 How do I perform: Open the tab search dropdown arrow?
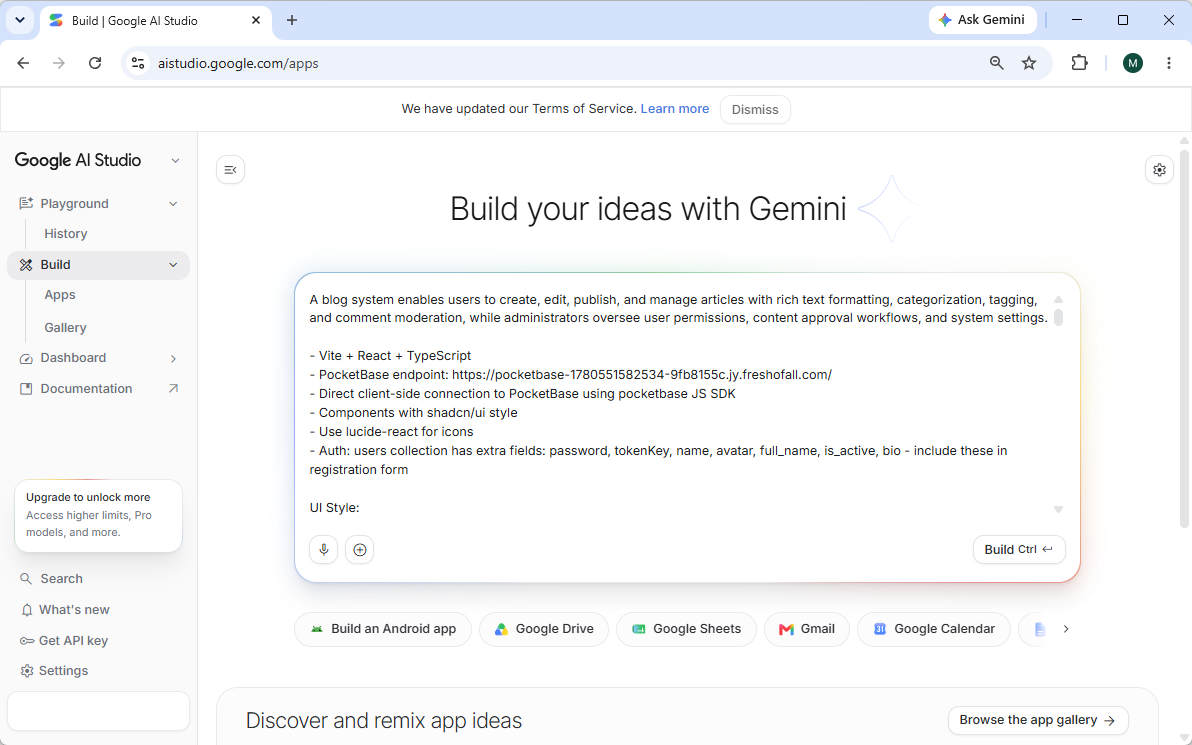(20, 21)
